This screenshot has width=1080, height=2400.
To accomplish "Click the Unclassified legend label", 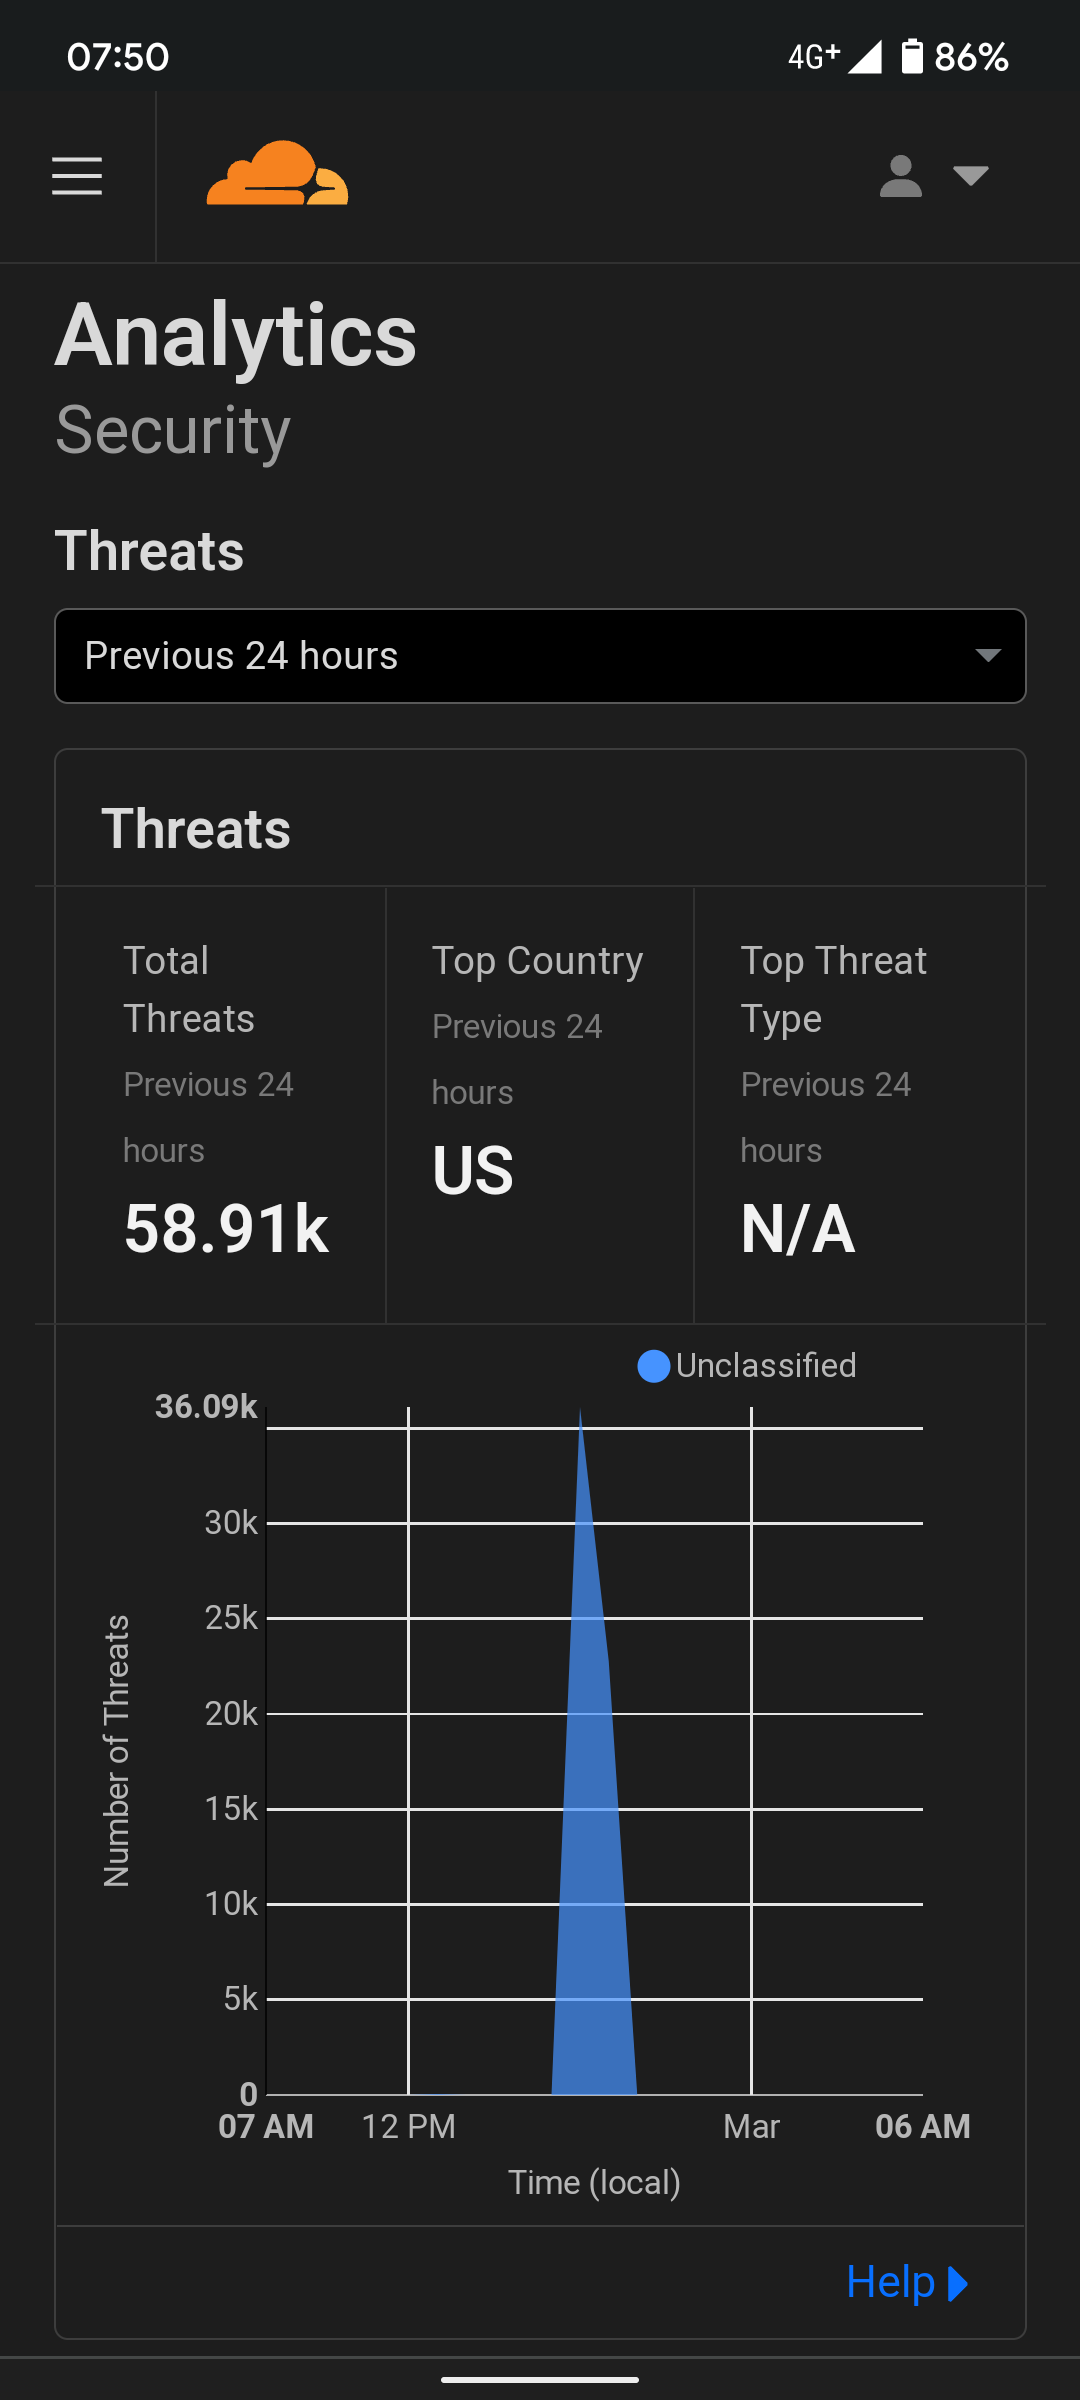I will (x=766, y=1366).
